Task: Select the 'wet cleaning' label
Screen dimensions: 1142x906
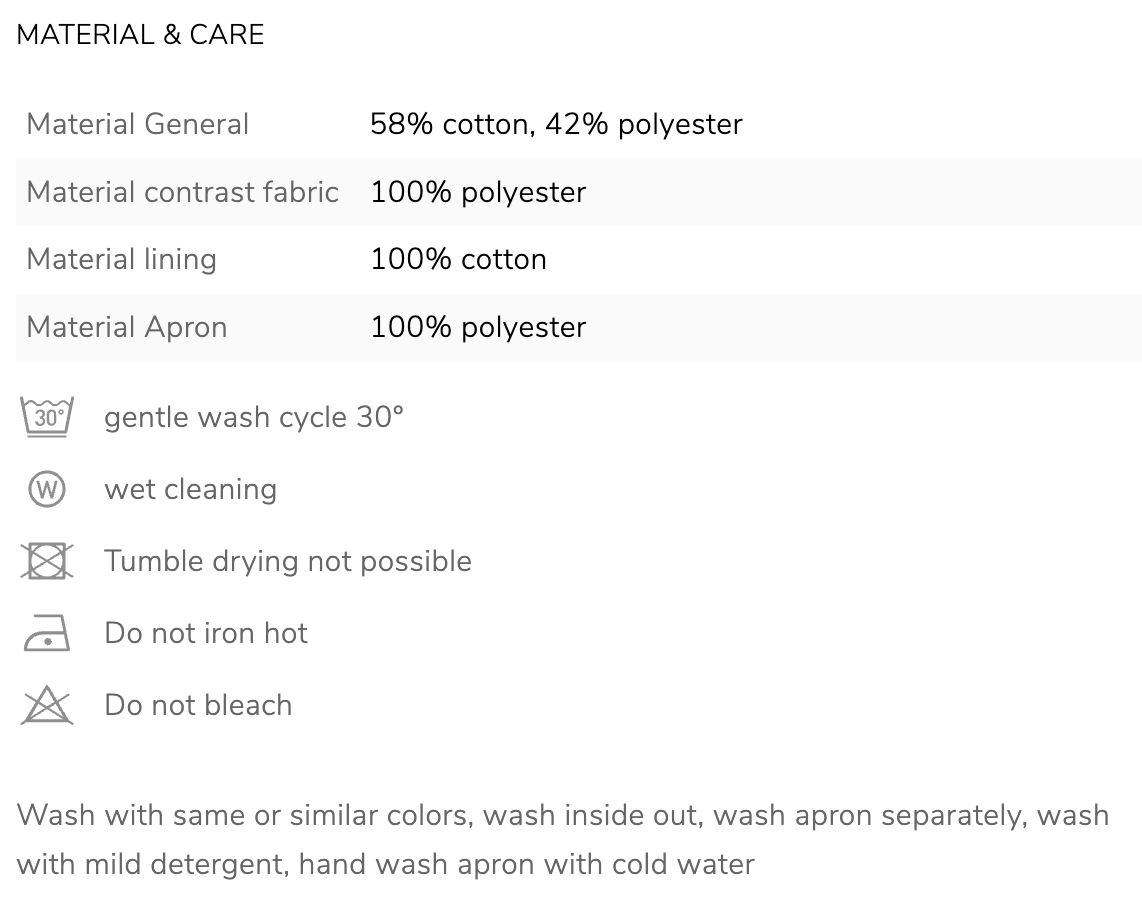Action: pos(190,489)
